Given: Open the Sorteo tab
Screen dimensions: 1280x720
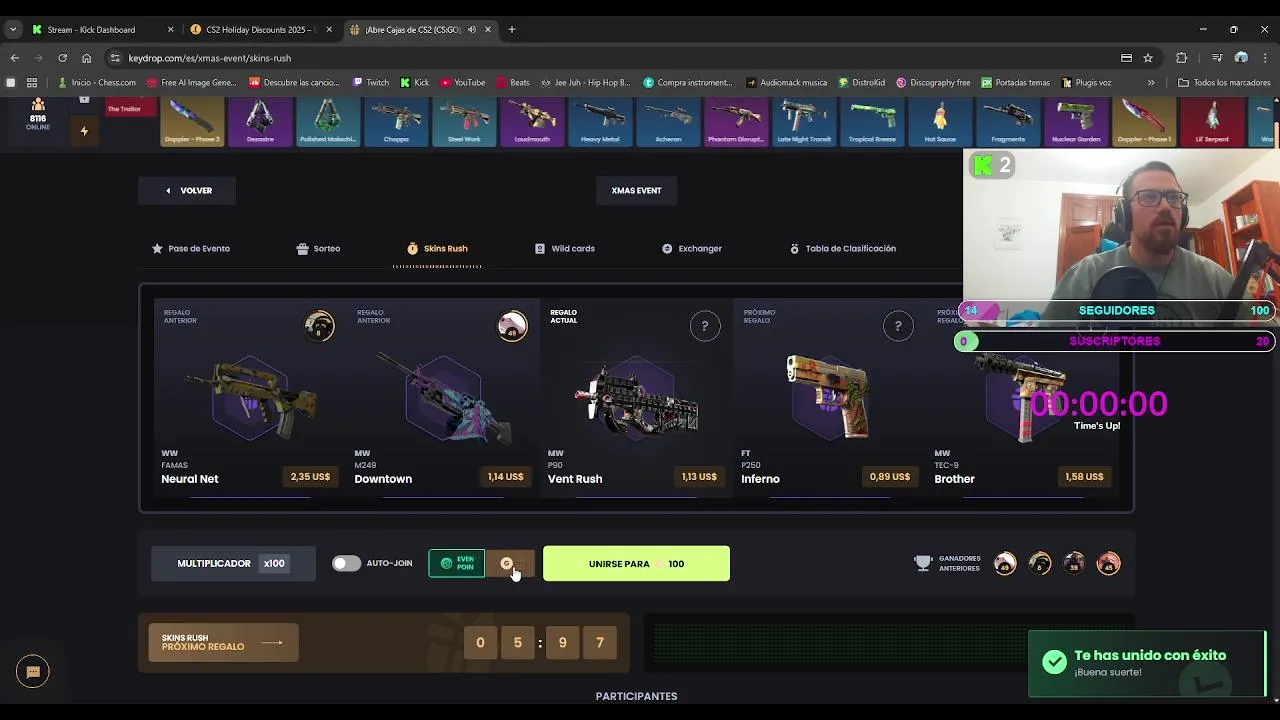Looking at the screenshot, I should coord(318,248).
